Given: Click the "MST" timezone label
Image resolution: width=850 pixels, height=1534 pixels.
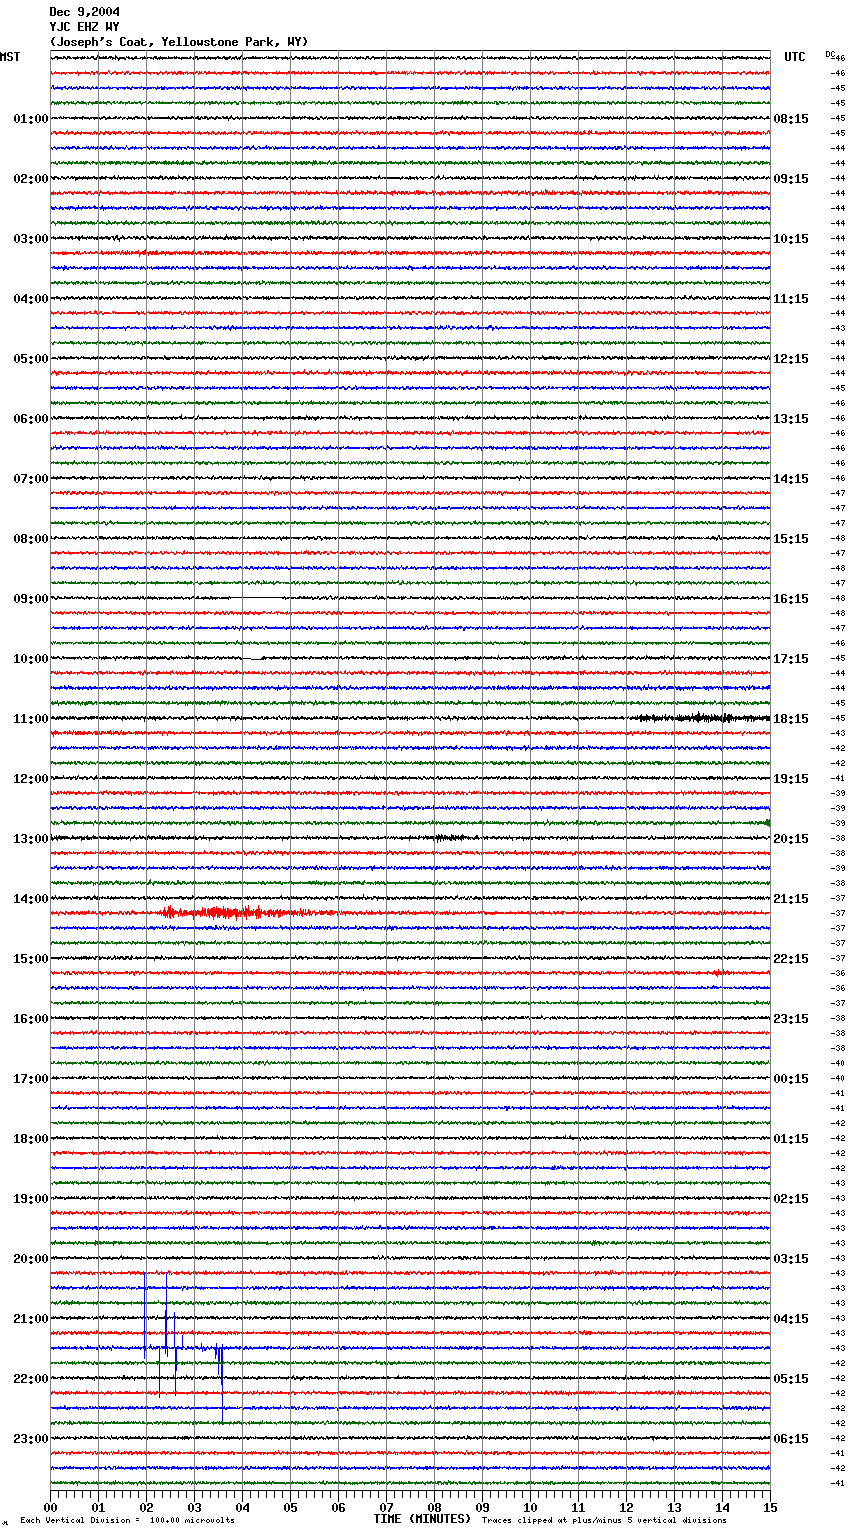Looking at the screenshot, I should pyautogui.click(x=10, y=57).
